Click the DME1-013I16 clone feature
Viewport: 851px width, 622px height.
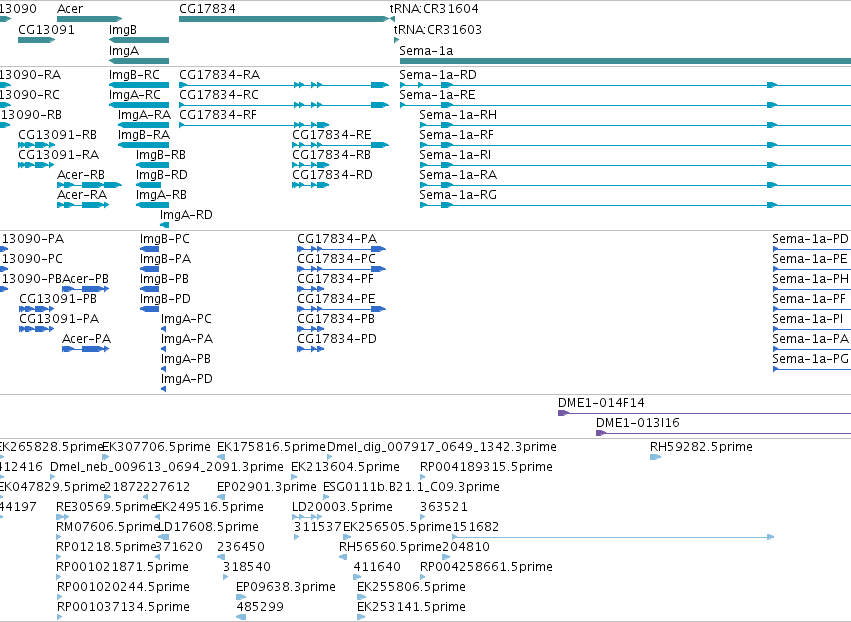pos(723,433)
